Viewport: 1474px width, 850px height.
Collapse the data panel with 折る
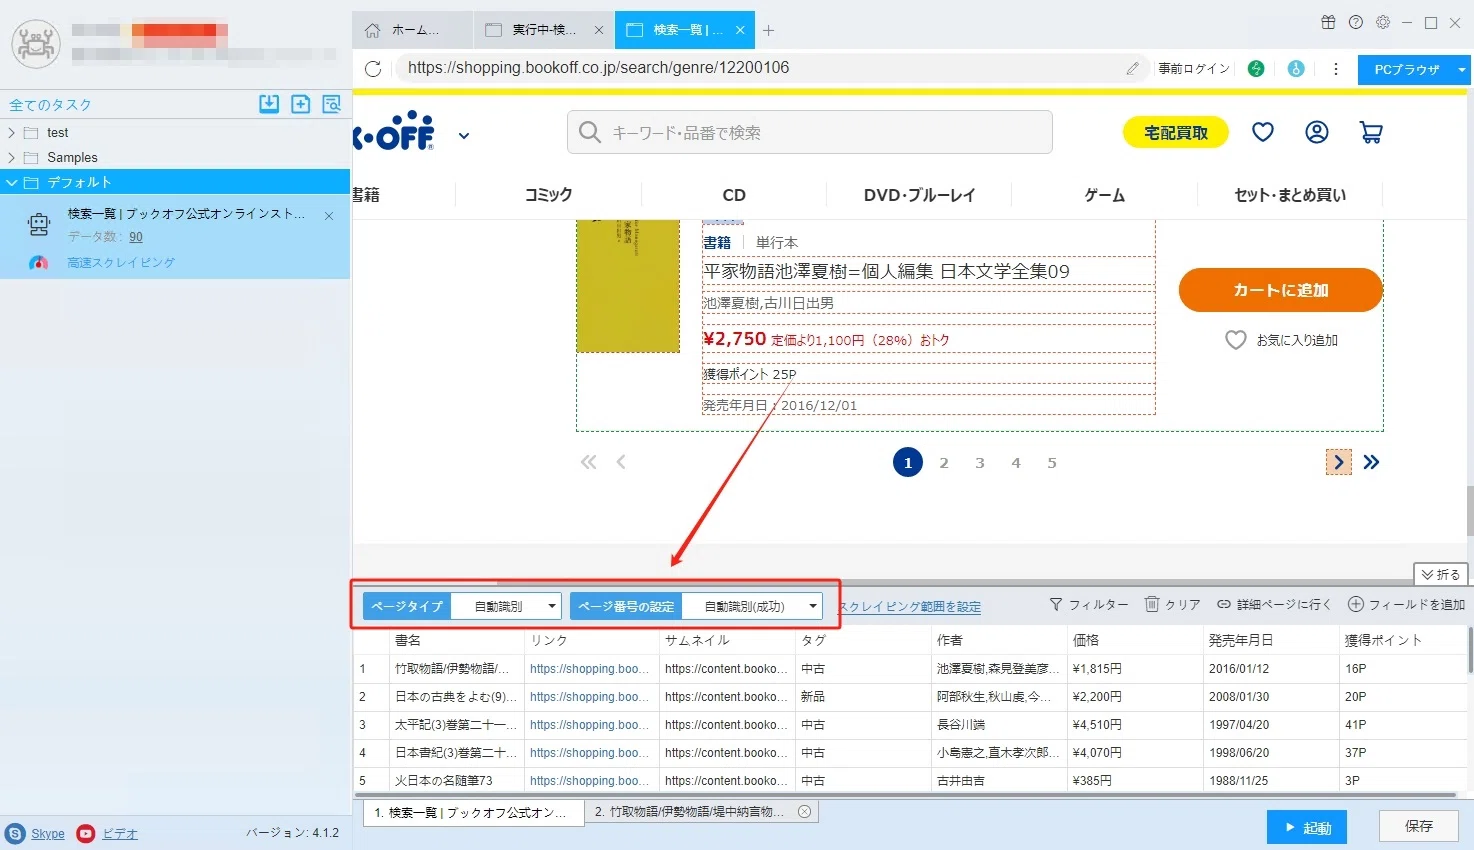pyautogui.click(x=1440, y=574)
